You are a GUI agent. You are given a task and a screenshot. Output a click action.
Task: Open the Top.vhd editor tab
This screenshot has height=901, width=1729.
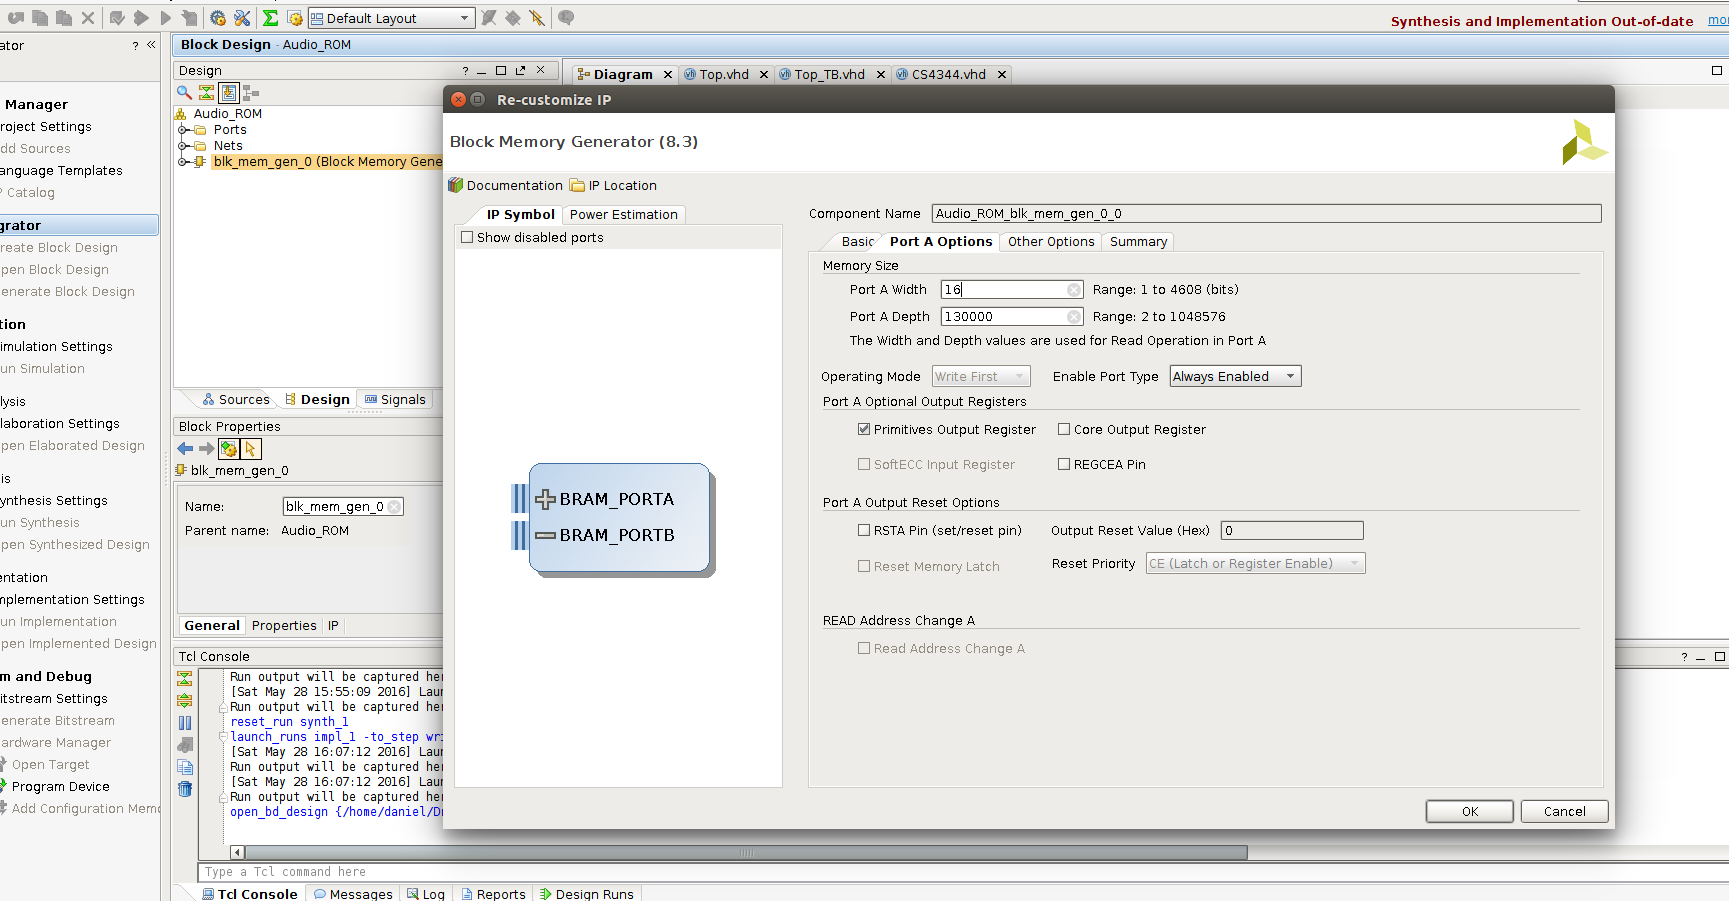[724, 75]
